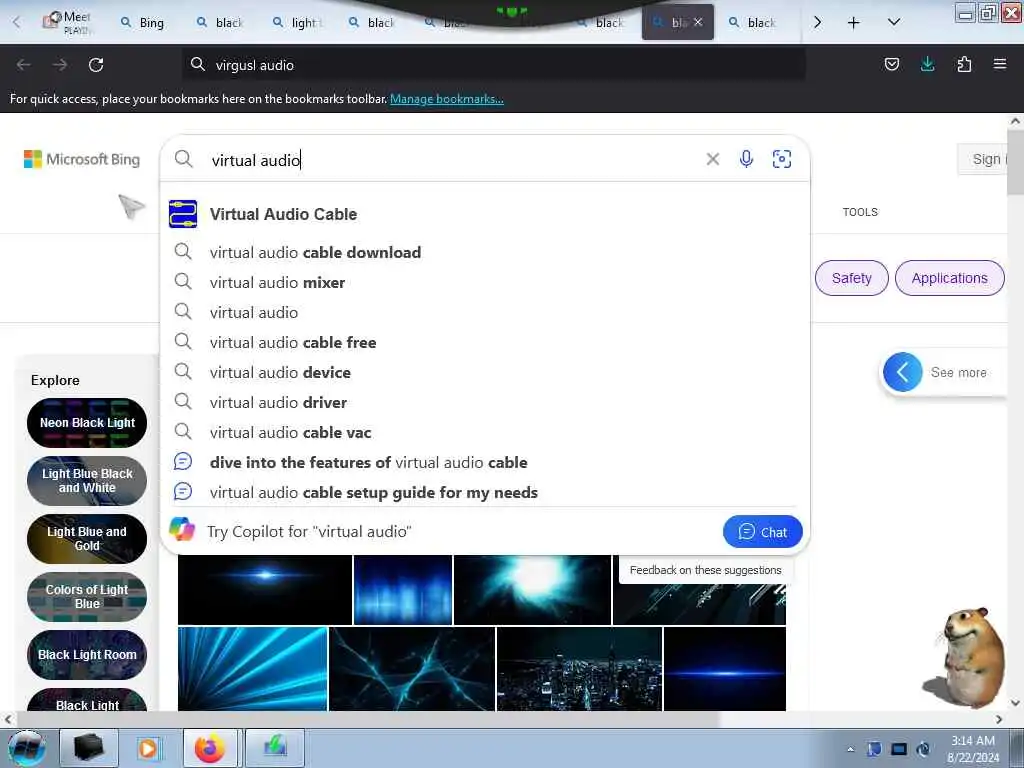The width and height of the screenshot is (1024, 768).
Task: Open Neon Black Light explore chip
Action: (87, 423)
